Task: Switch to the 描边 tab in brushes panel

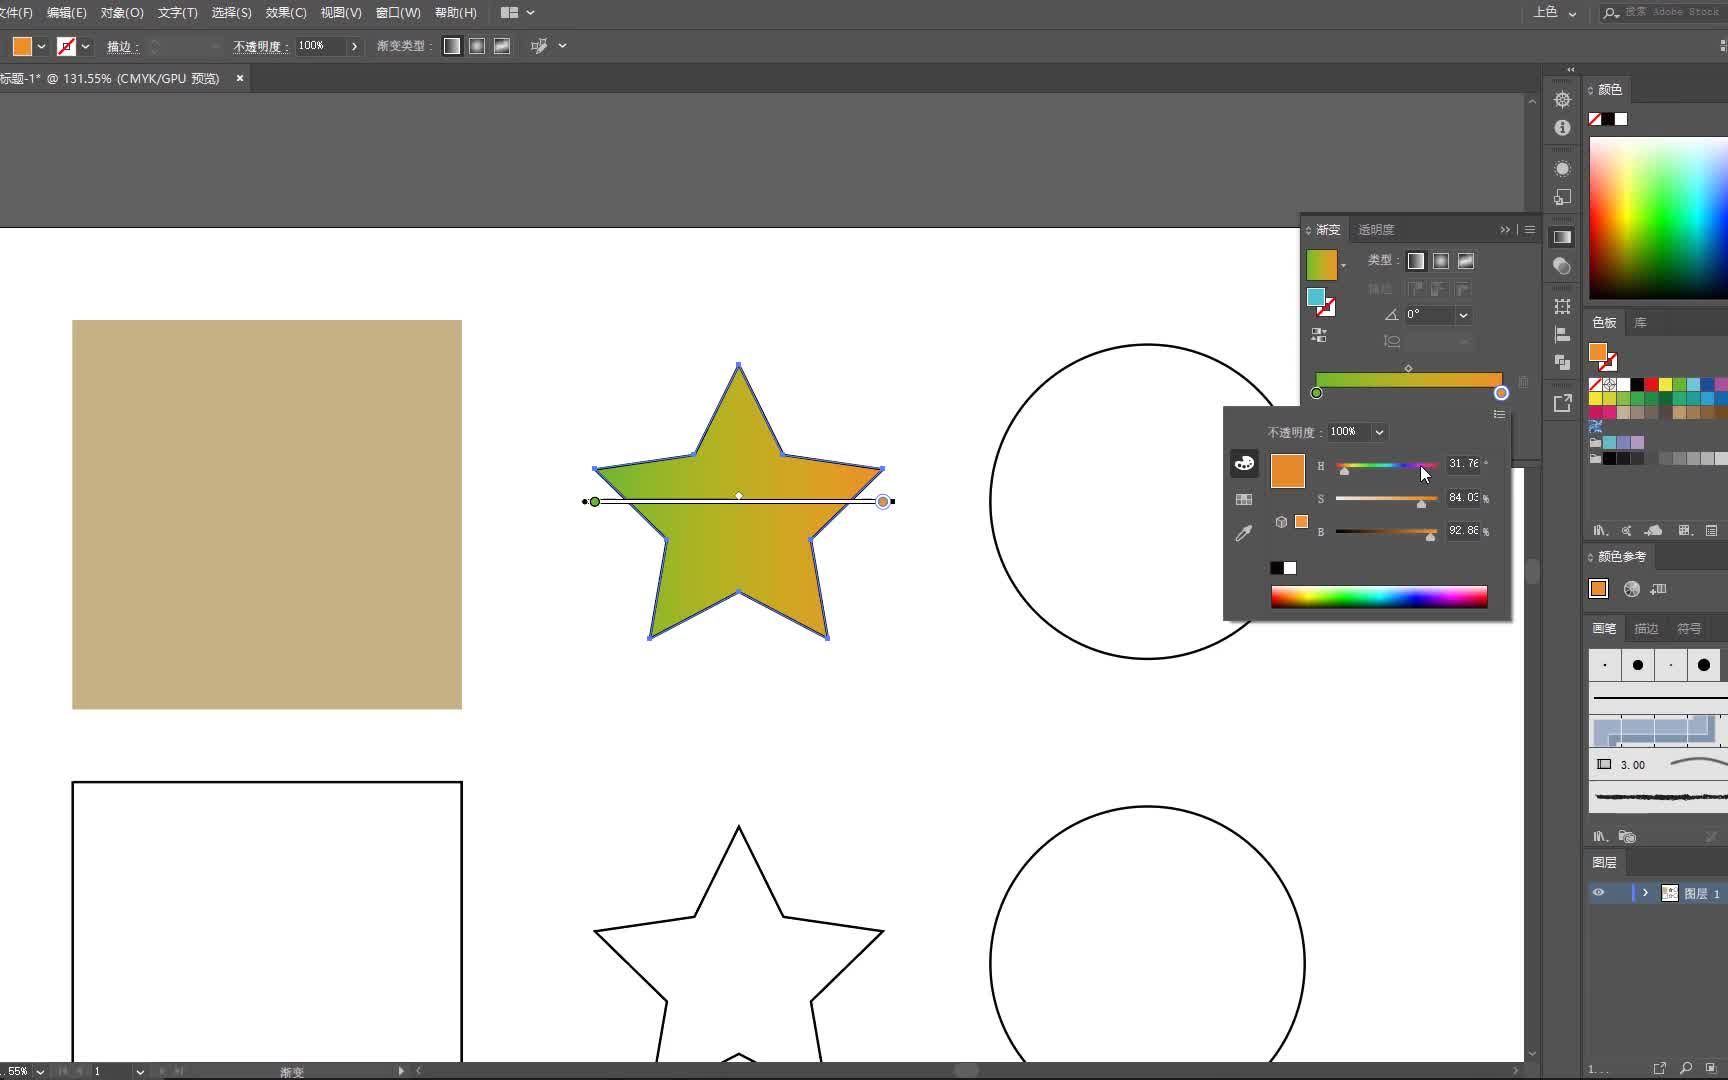Action: [1646, 629]
